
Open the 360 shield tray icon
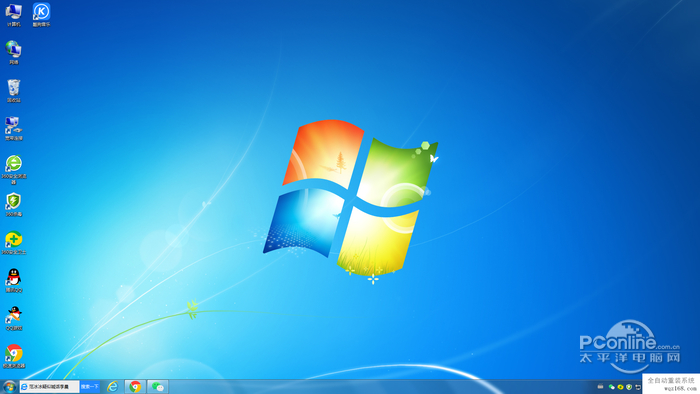pyautogui.click(x=629, y=387)
